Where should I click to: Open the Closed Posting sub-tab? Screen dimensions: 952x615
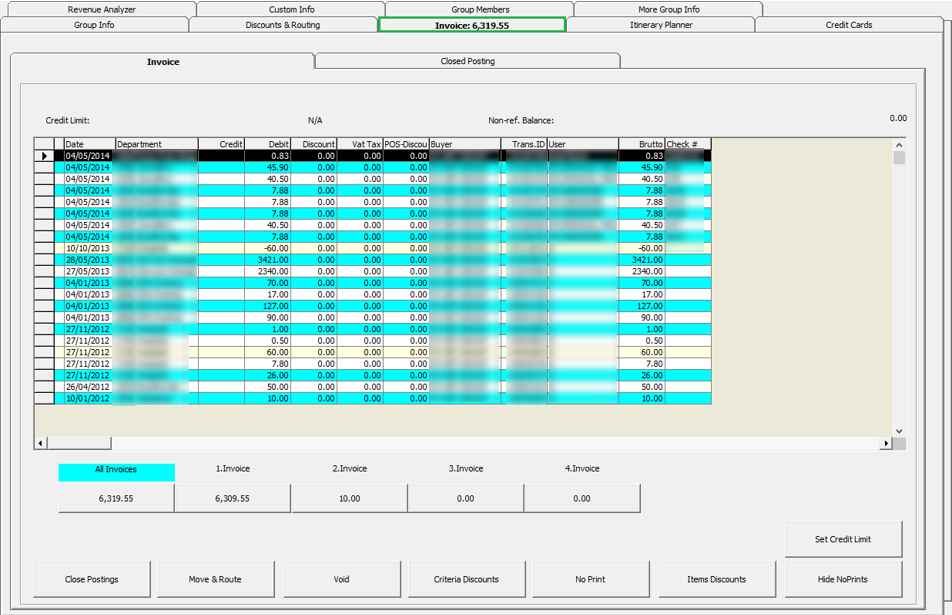(x=468, y=61)
